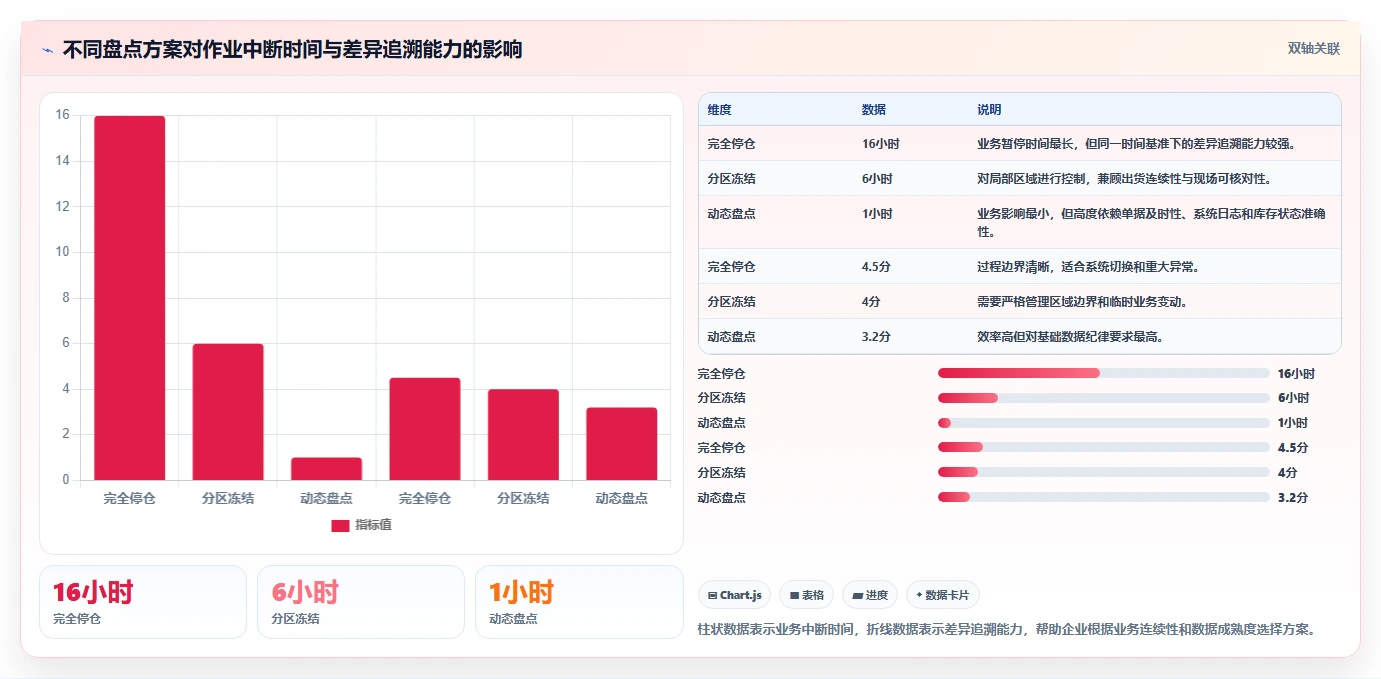Click the x-axis label under the 16 bar
Image resolution: width=1381 pixels, height=679 pixels.
130,498
